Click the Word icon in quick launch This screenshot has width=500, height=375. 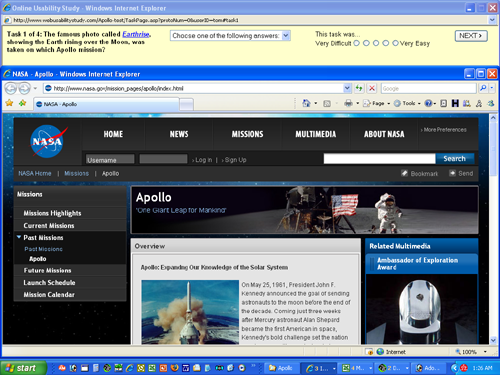tap(186, 368)
